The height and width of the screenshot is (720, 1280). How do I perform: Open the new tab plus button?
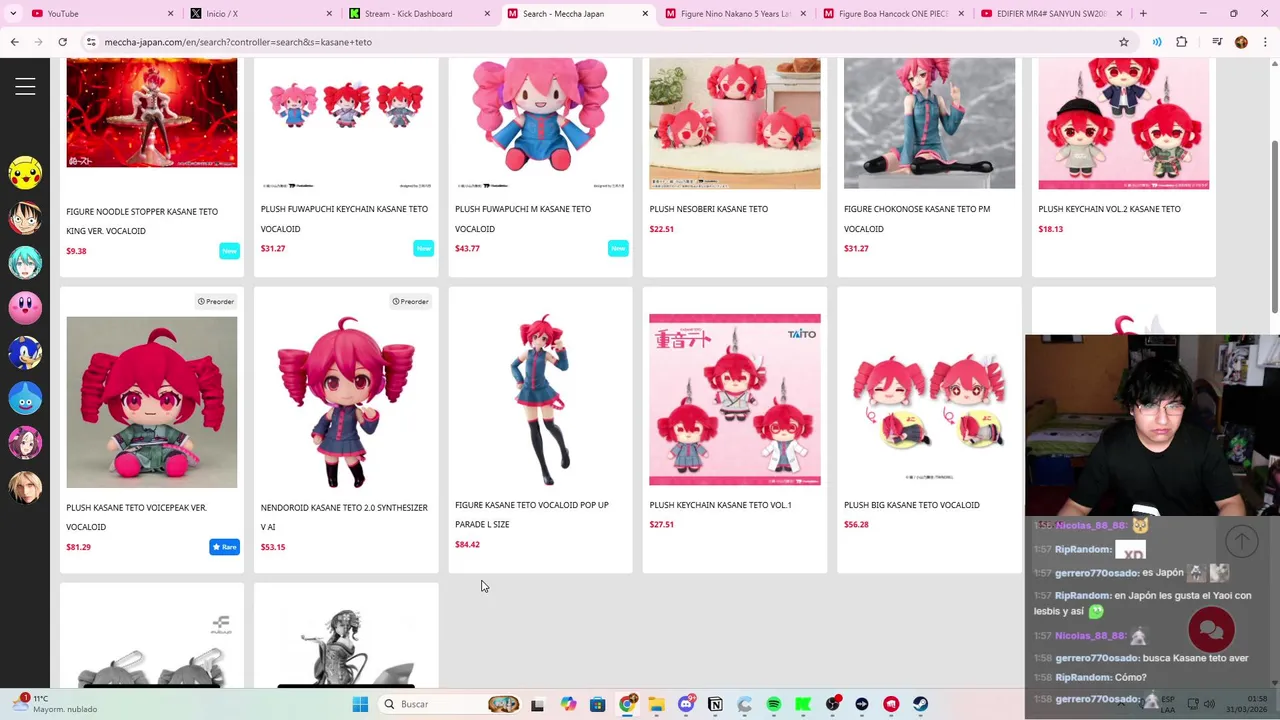pos(1143,13)
